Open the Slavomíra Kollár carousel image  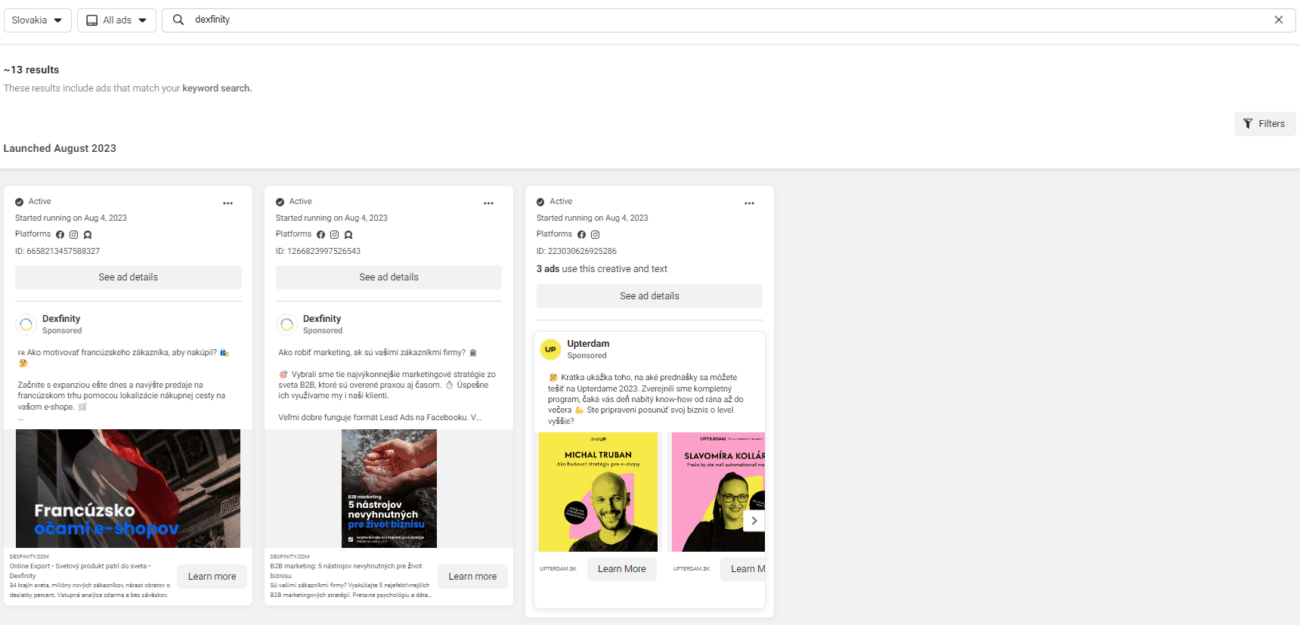[718, 491]
